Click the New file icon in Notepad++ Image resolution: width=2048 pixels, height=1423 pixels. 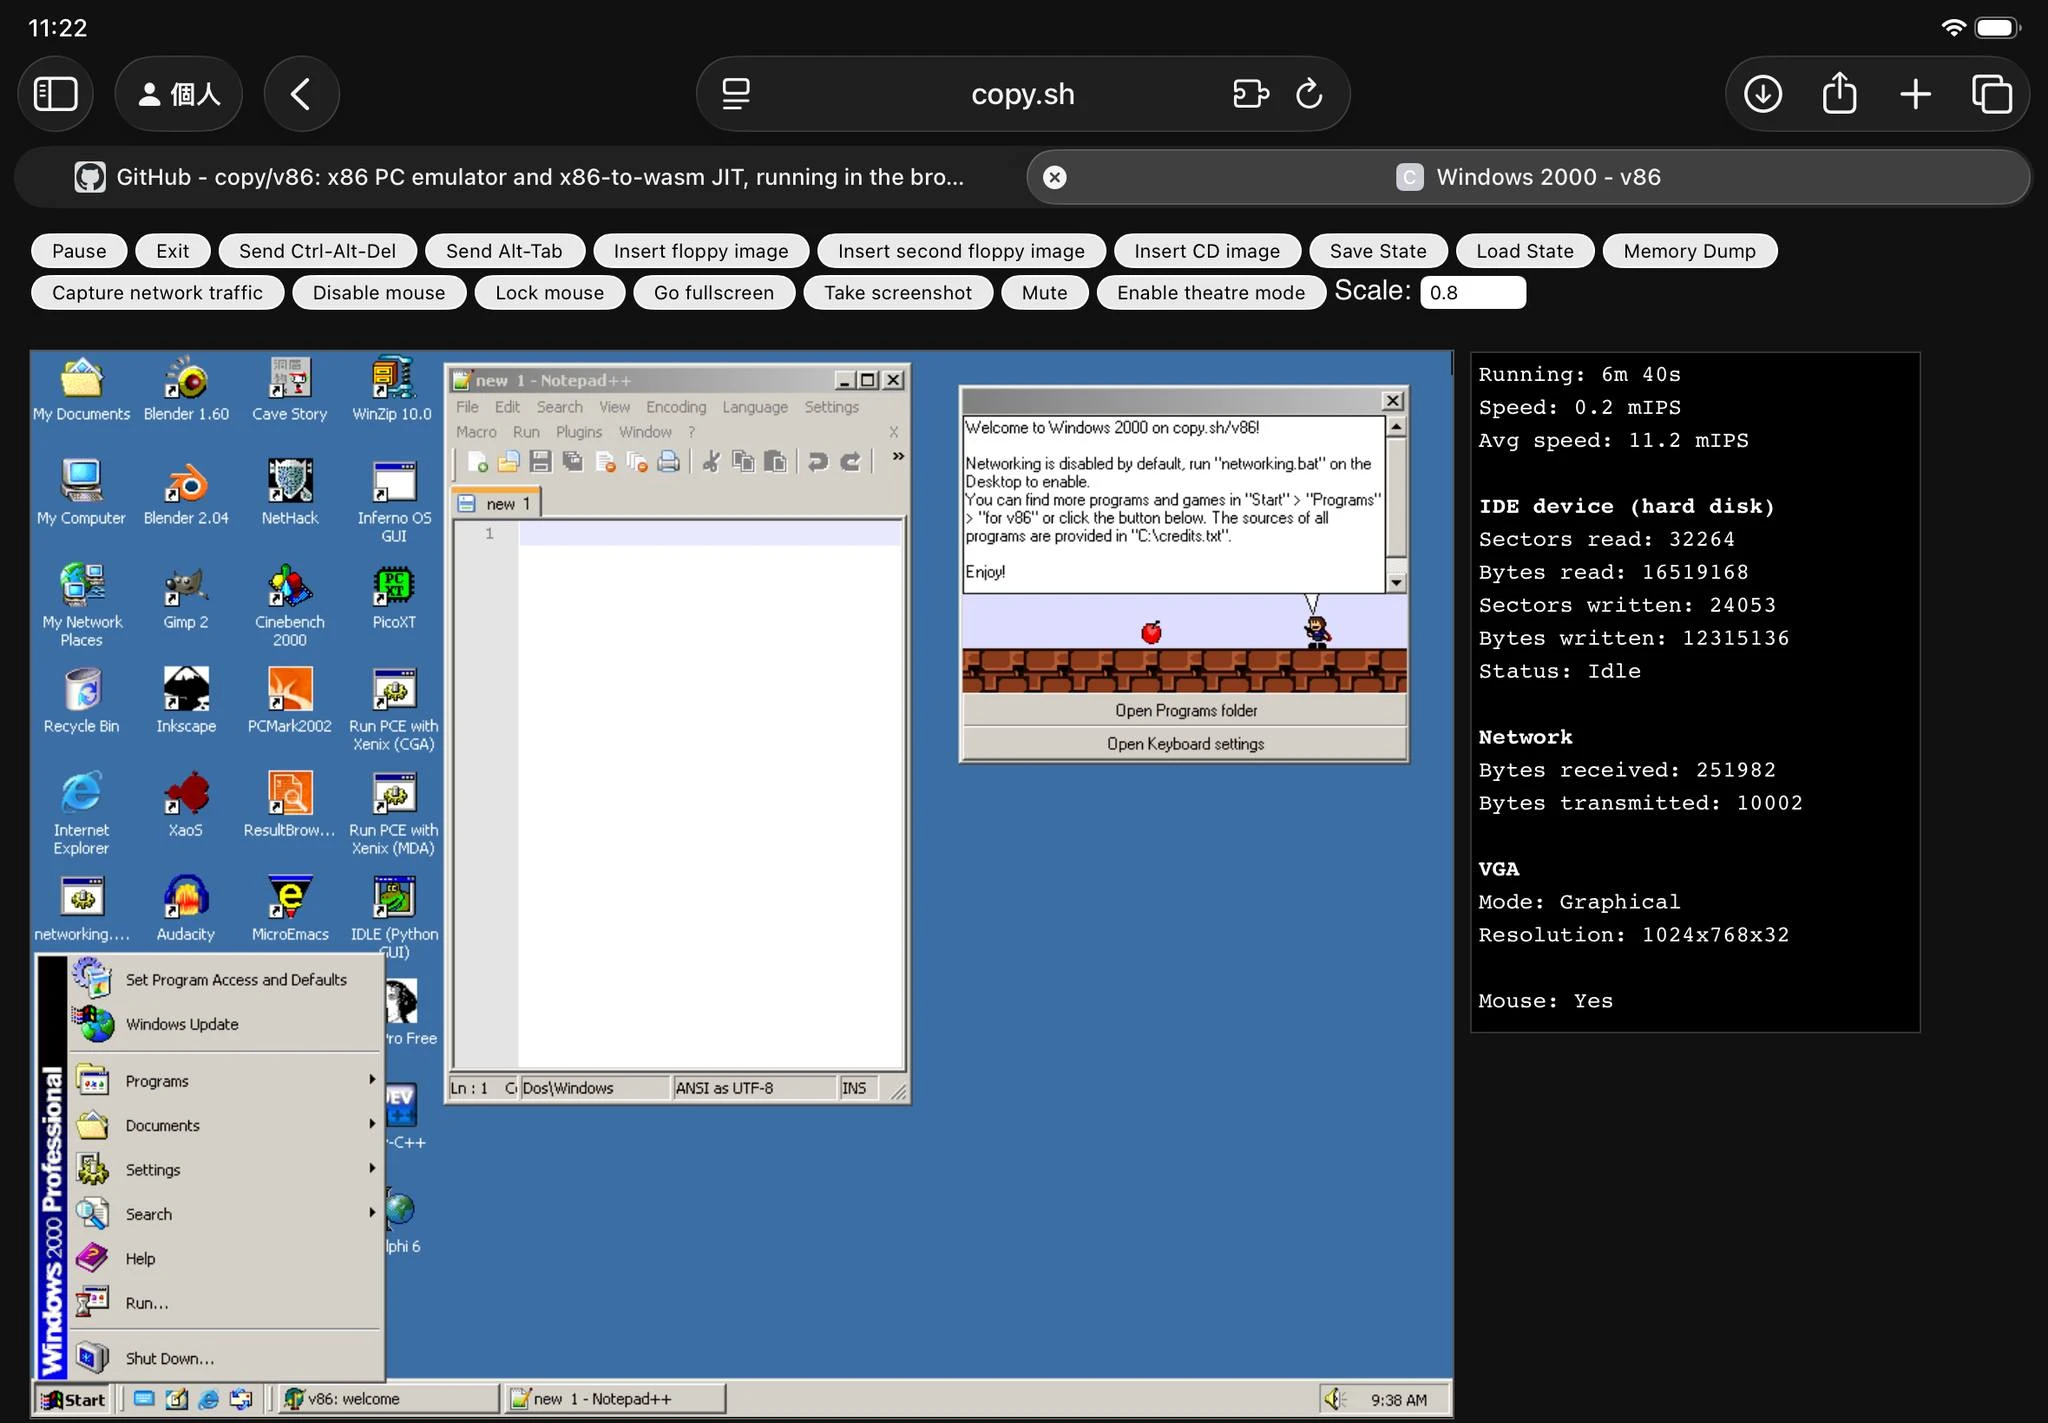[478, 462]
